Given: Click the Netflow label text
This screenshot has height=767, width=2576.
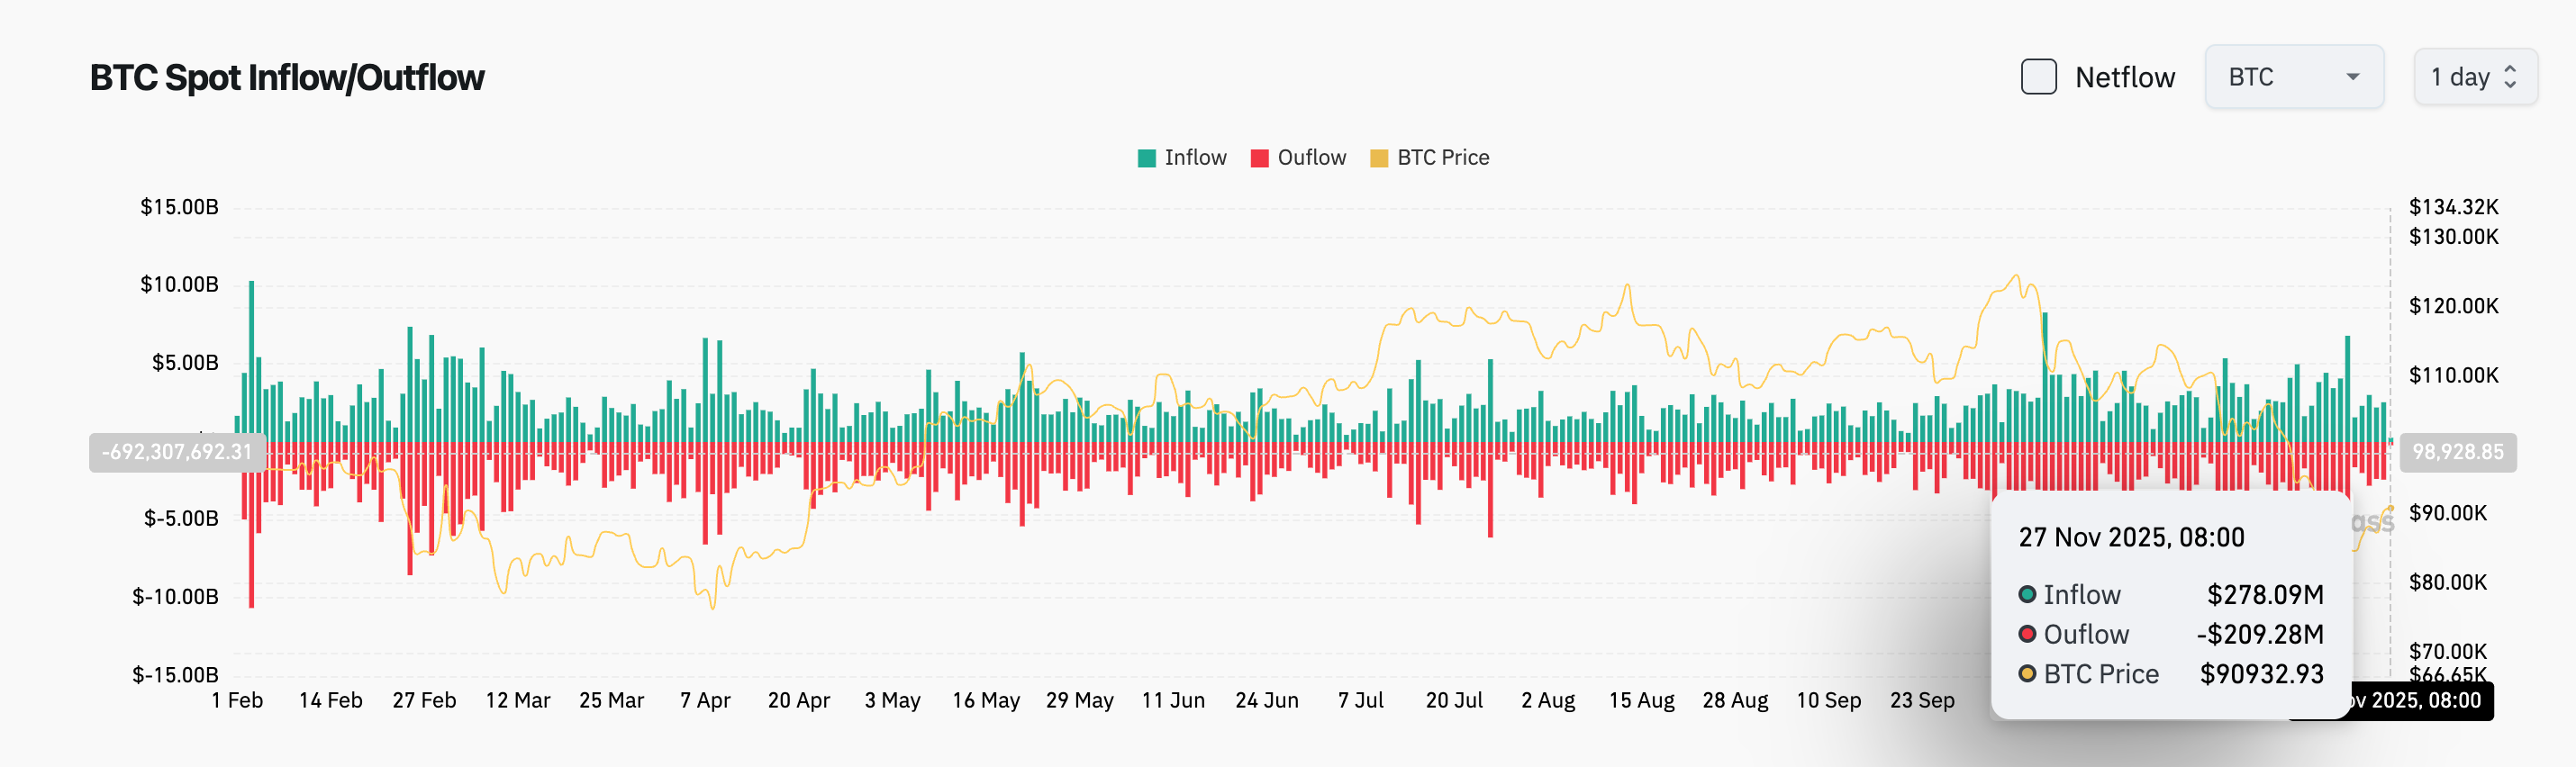Looking at the screenshot, I should coord(2124,77).
